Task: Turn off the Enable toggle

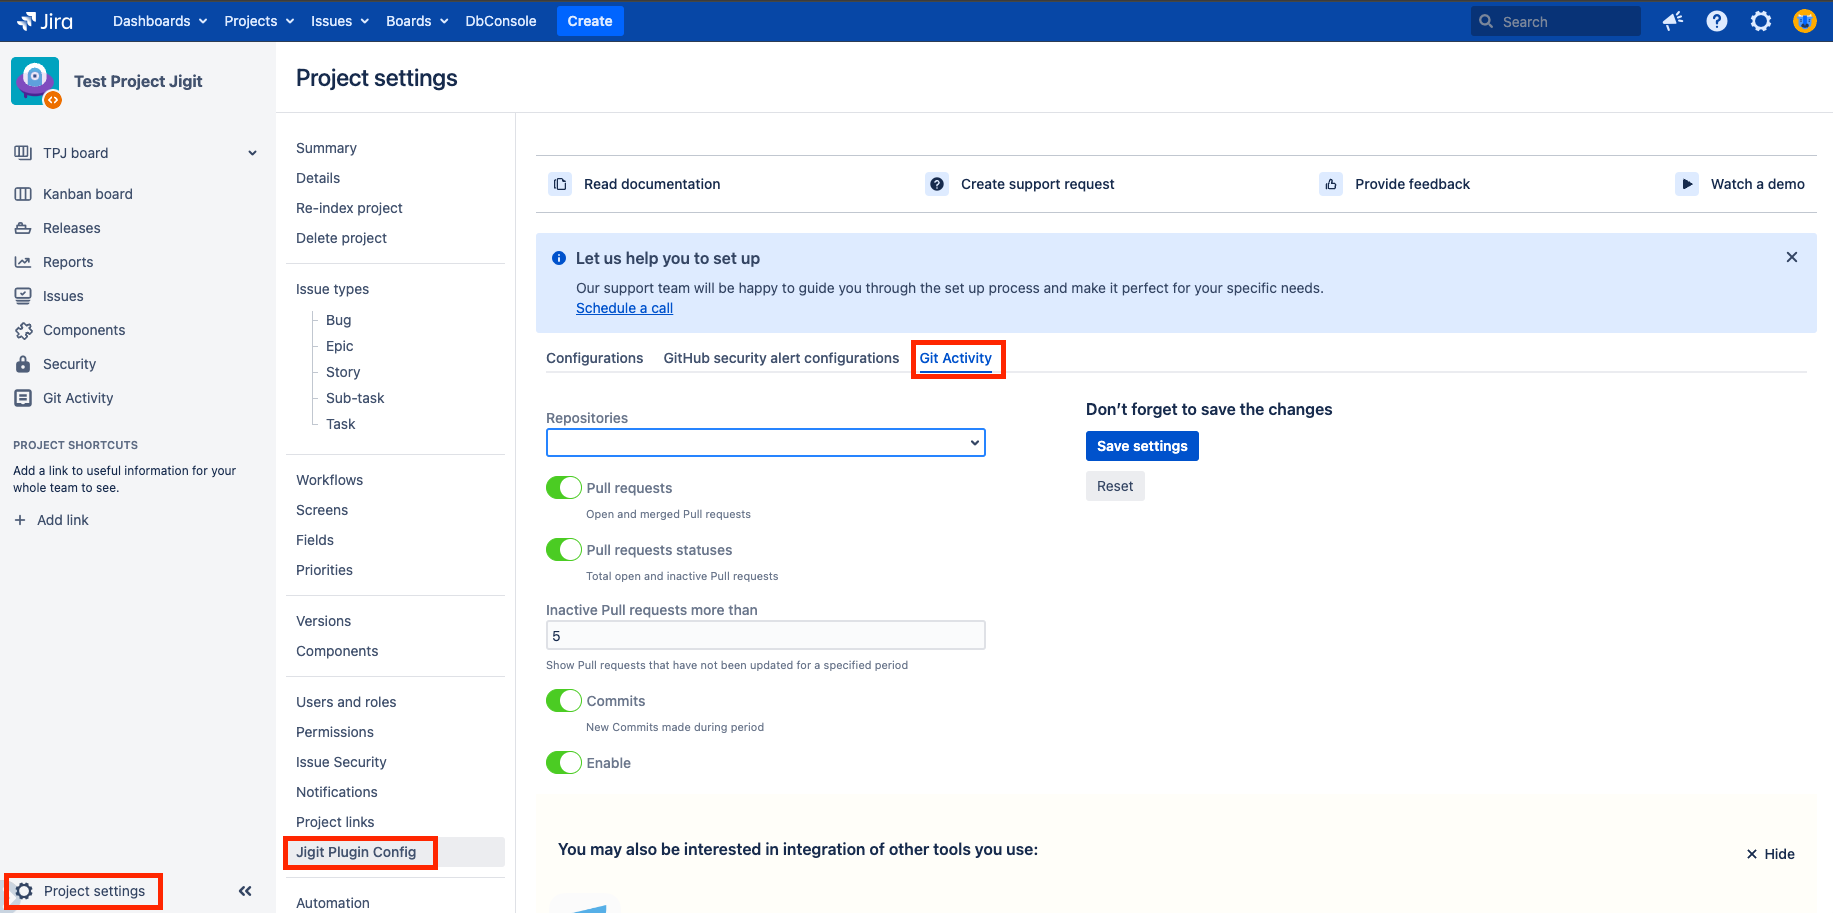Action: 564,763
